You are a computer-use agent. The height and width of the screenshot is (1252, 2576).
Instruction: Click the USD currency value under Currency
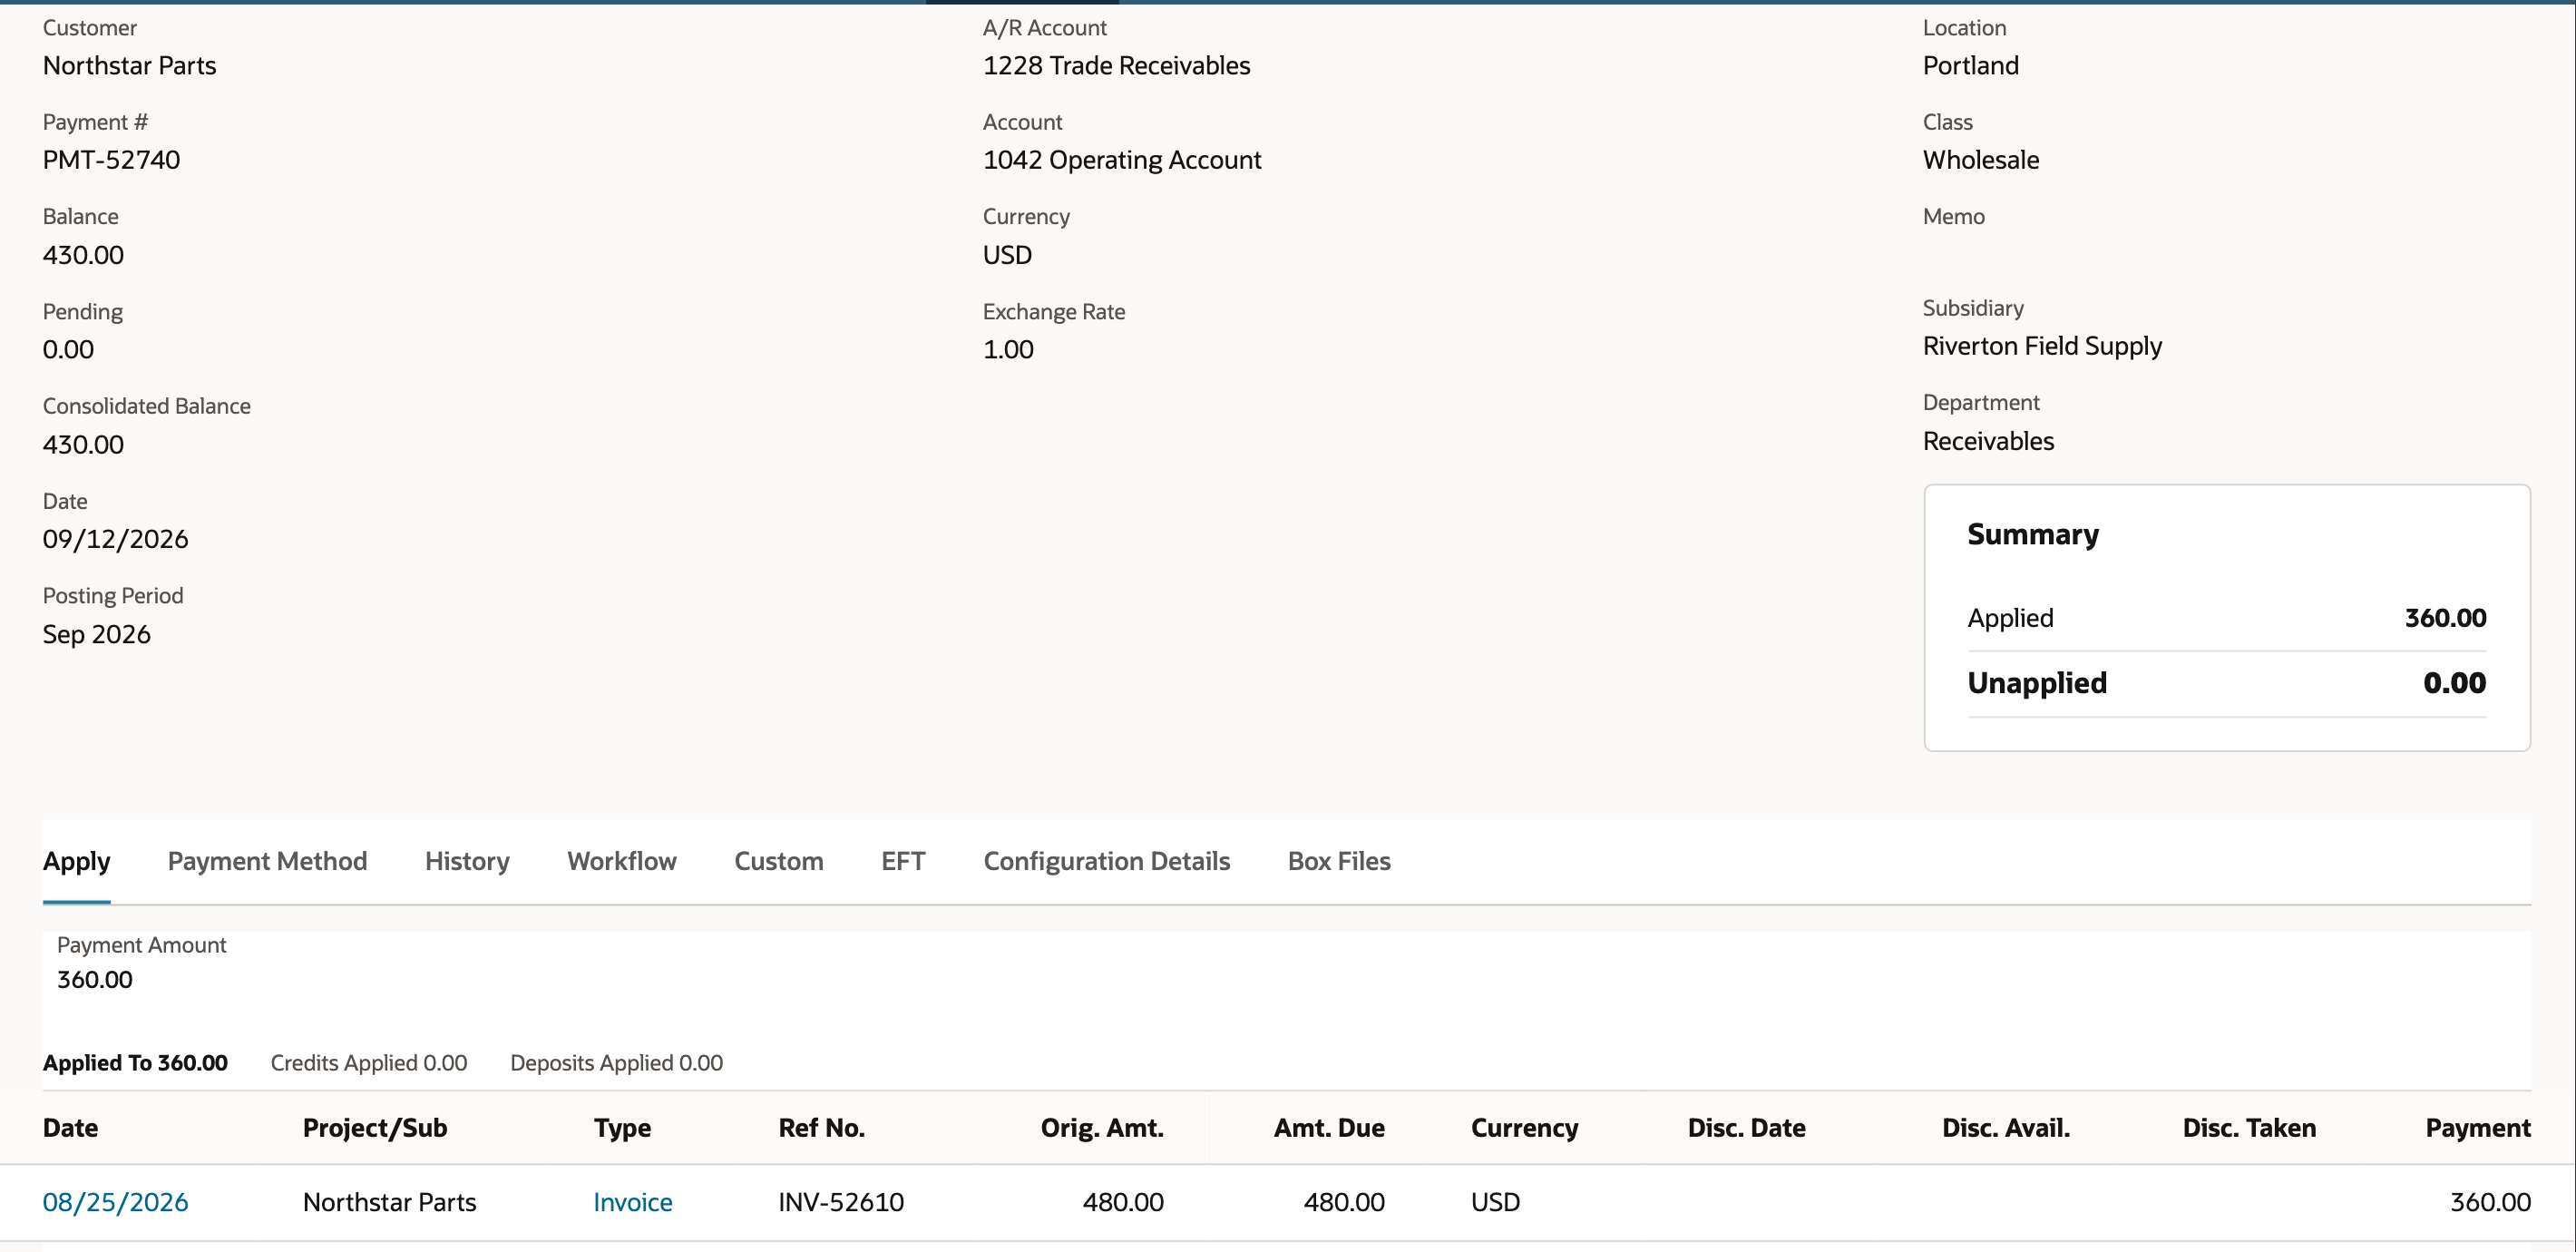(1007, 255)
